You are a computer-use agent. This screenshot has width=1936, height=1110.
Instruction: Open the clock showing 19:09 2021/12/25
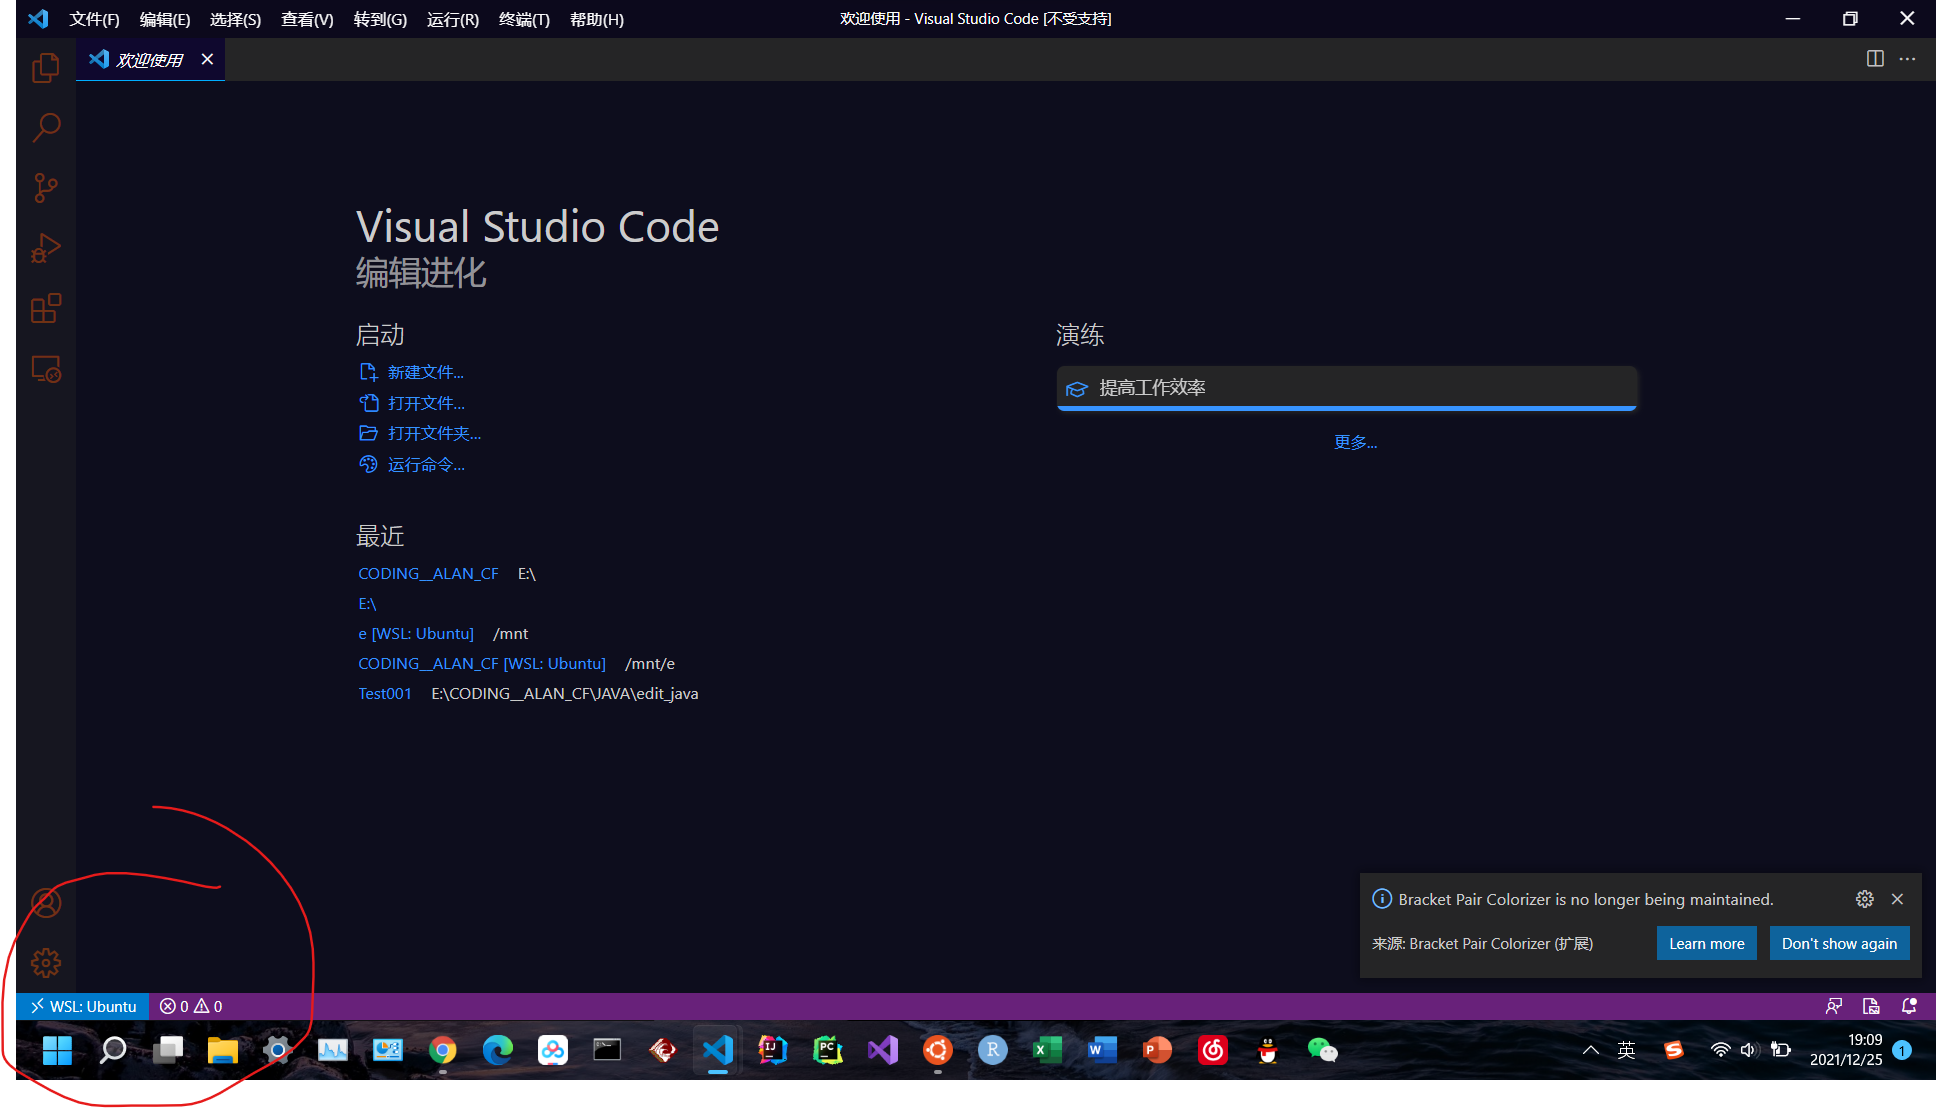tap(1846, 1050)
